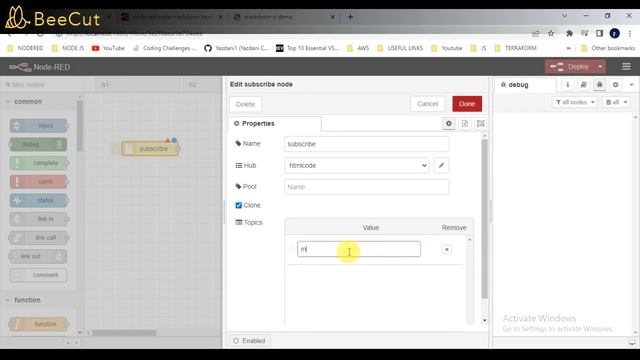Edit Hub config with pencil icon
Screen dimensions: 640x360
441,165
